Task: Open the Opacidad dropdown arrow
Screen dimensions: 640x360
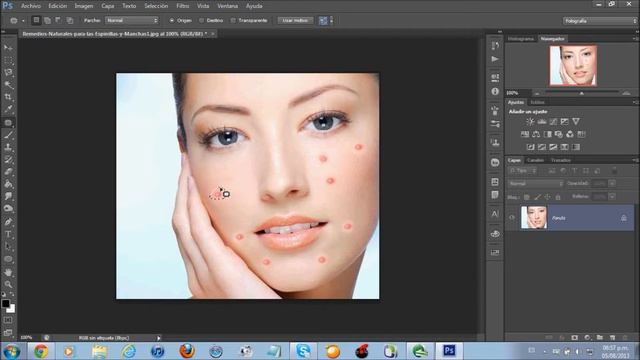Action: 612,184
